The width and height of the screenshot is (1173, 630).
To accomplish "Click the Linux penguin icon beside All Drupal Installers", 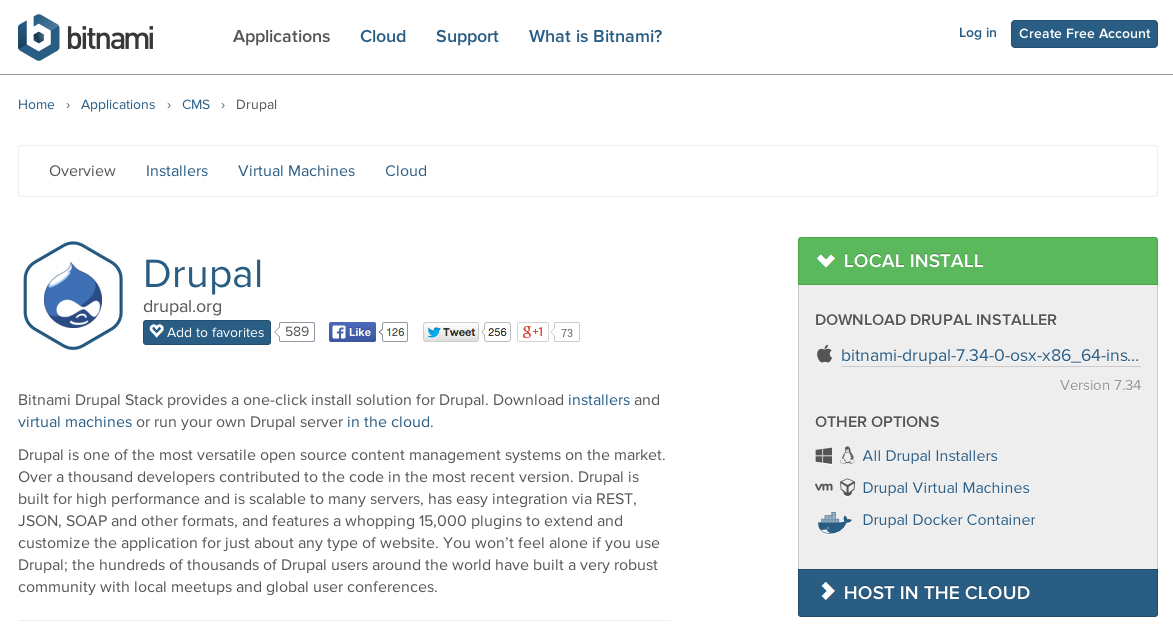I will tap(848, 455).
